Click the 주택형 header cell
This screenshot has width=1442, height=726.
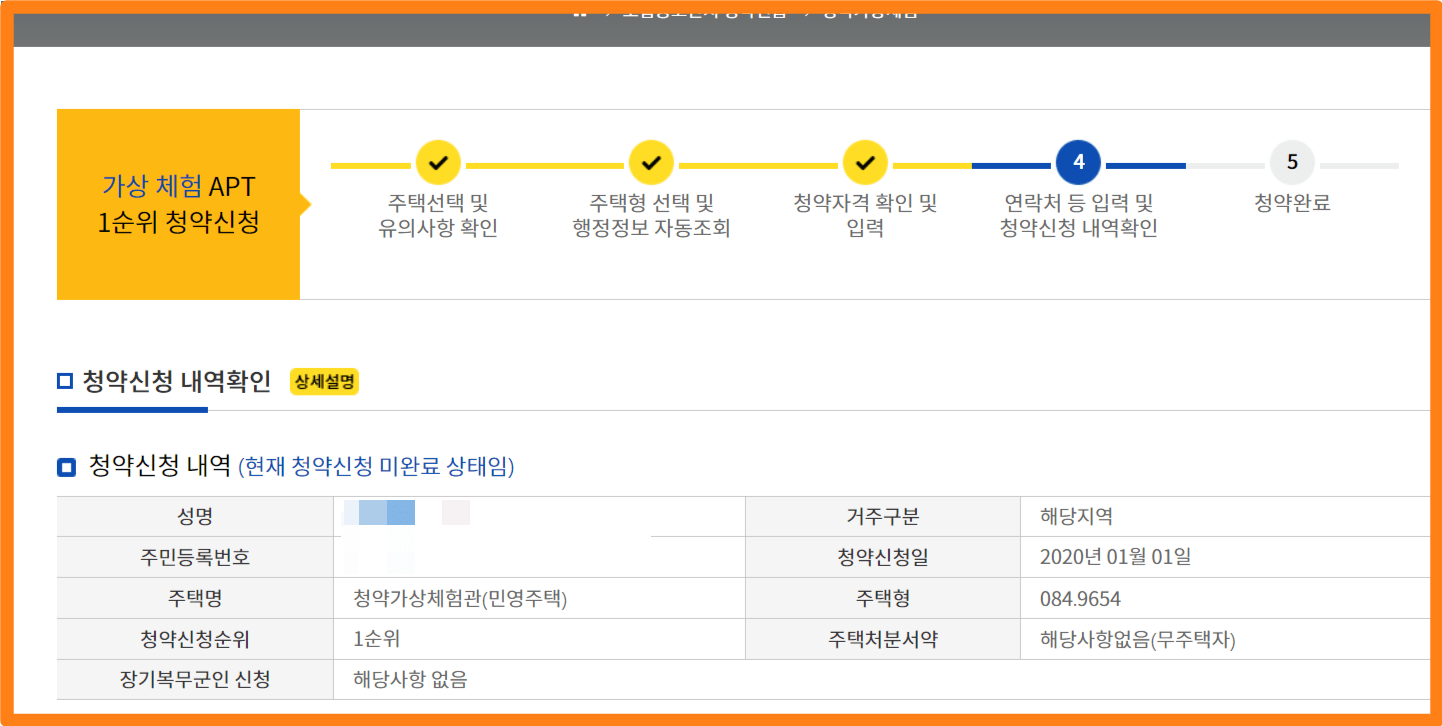click(x=883, y=599)
